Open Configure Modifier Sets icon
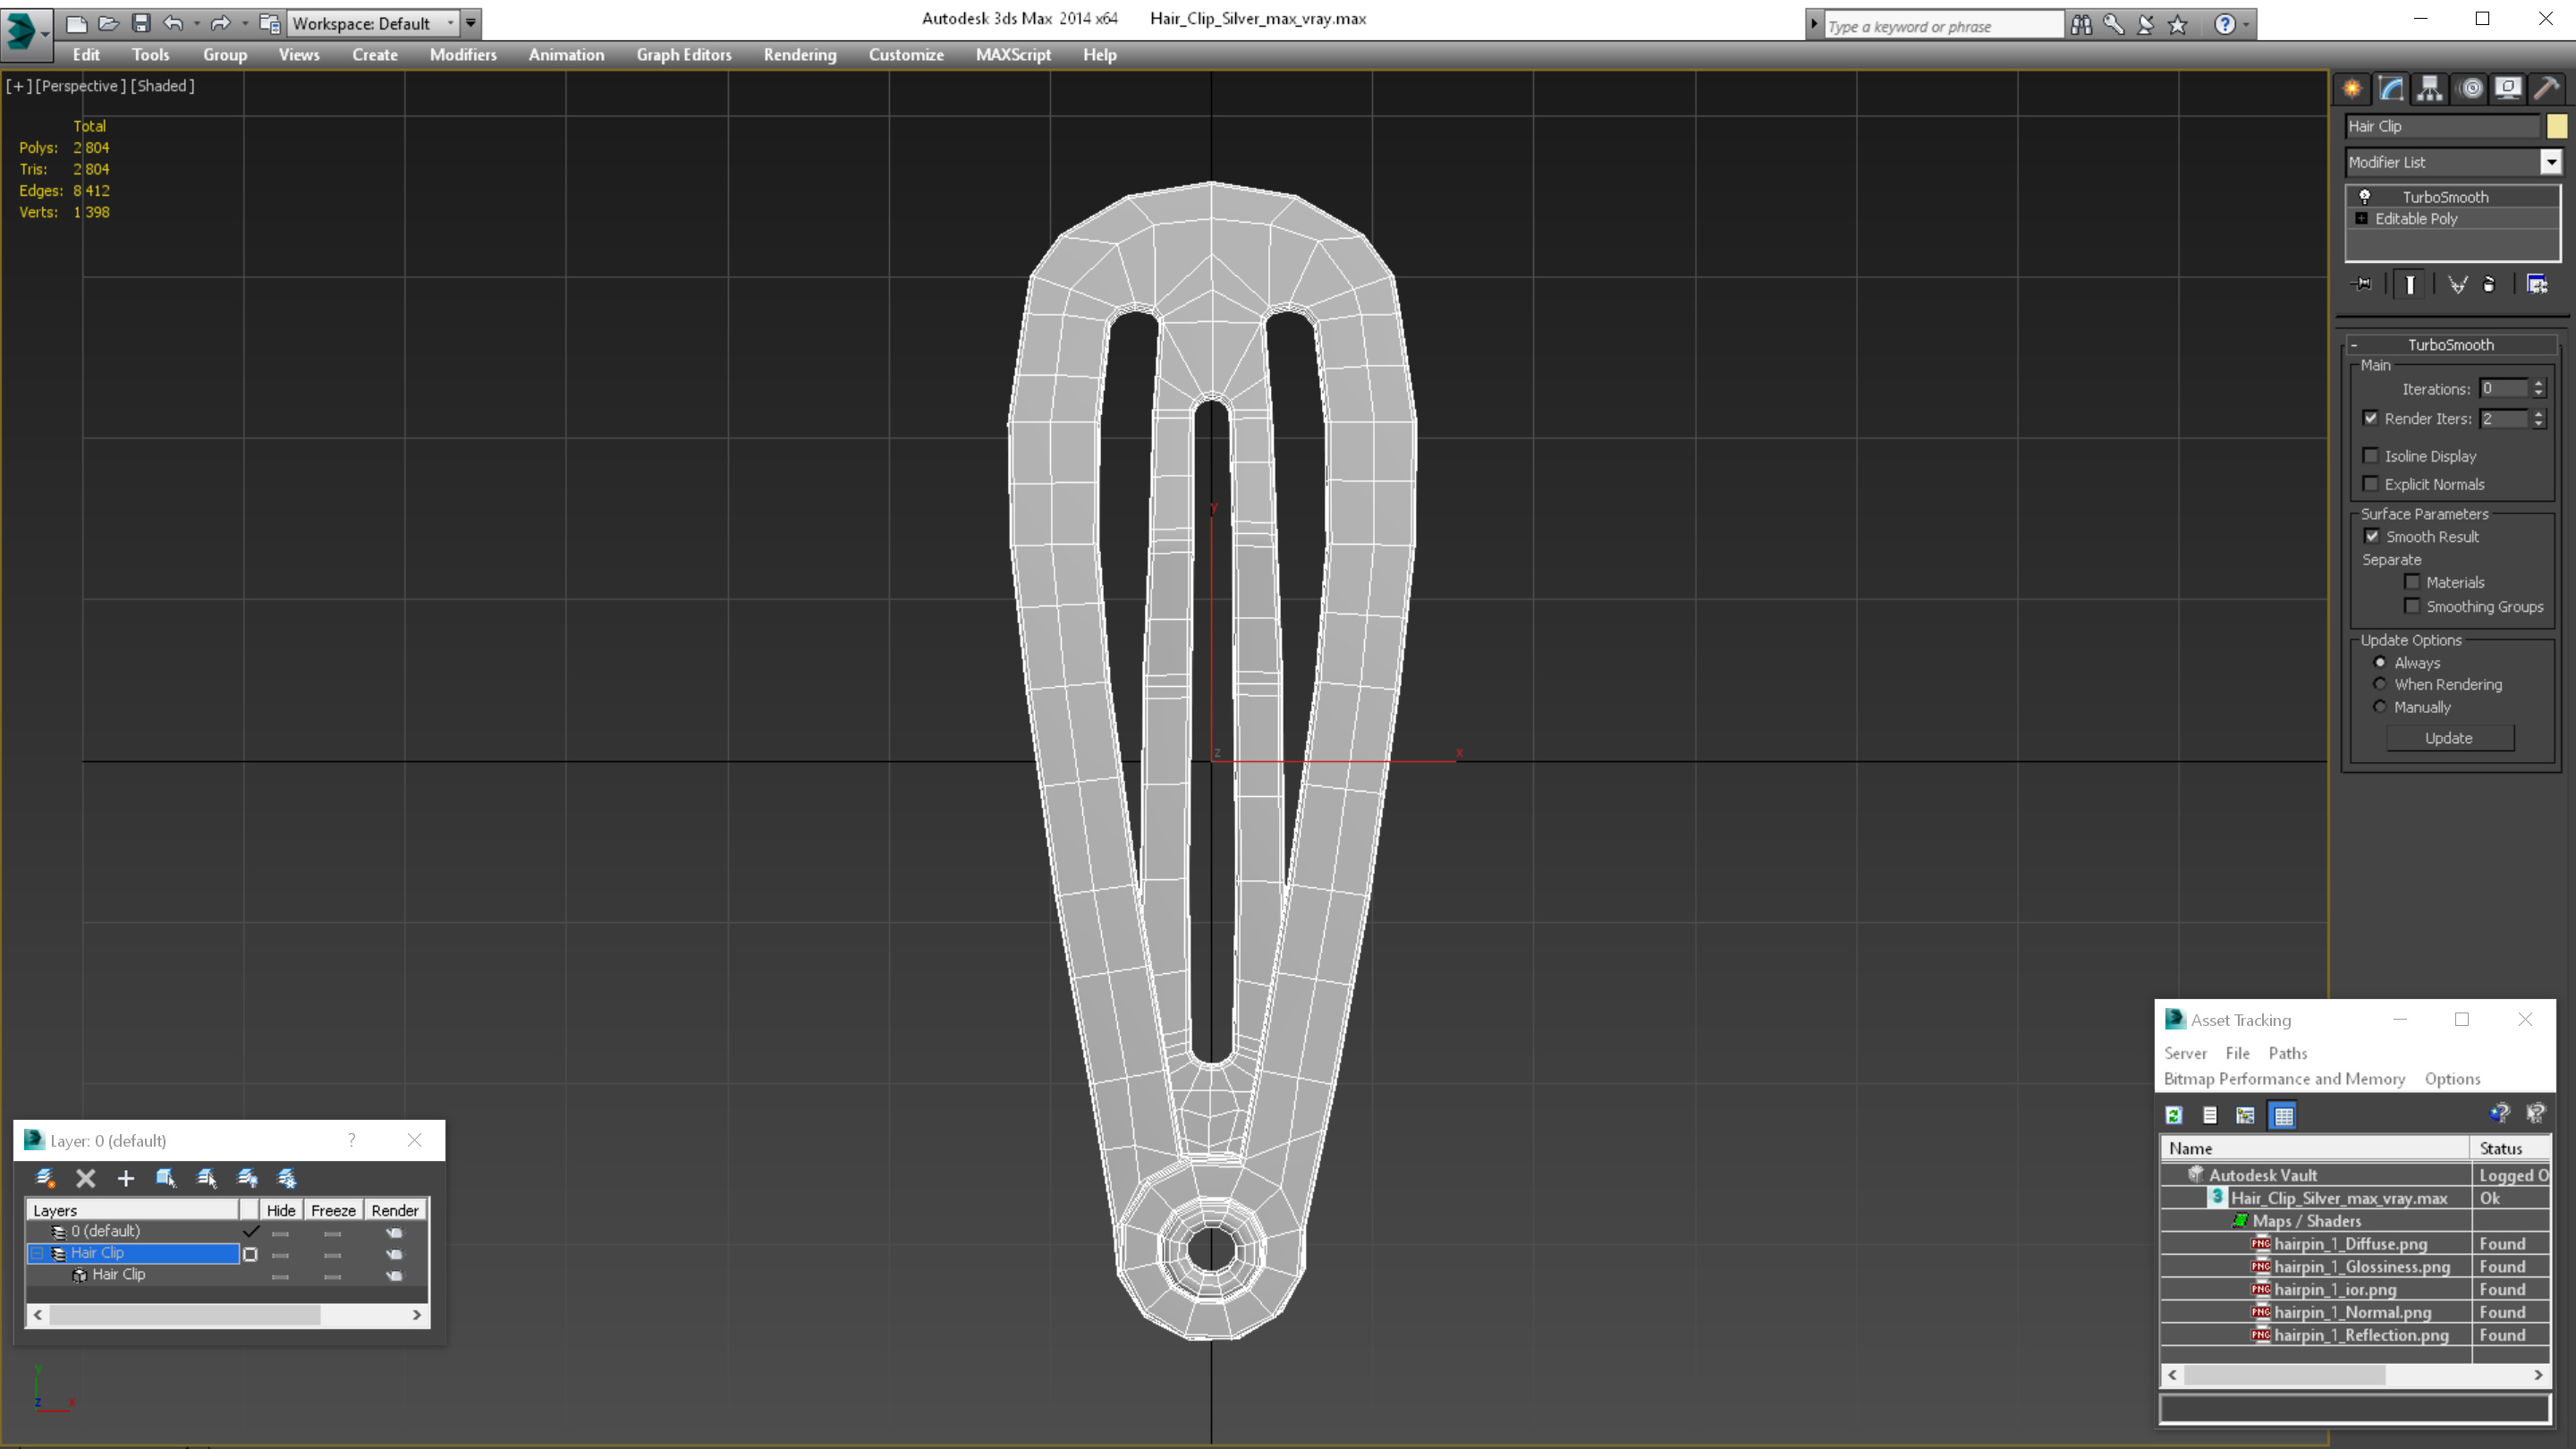The width and height of the screenshot is (2576, 1449). point(2537,284)
